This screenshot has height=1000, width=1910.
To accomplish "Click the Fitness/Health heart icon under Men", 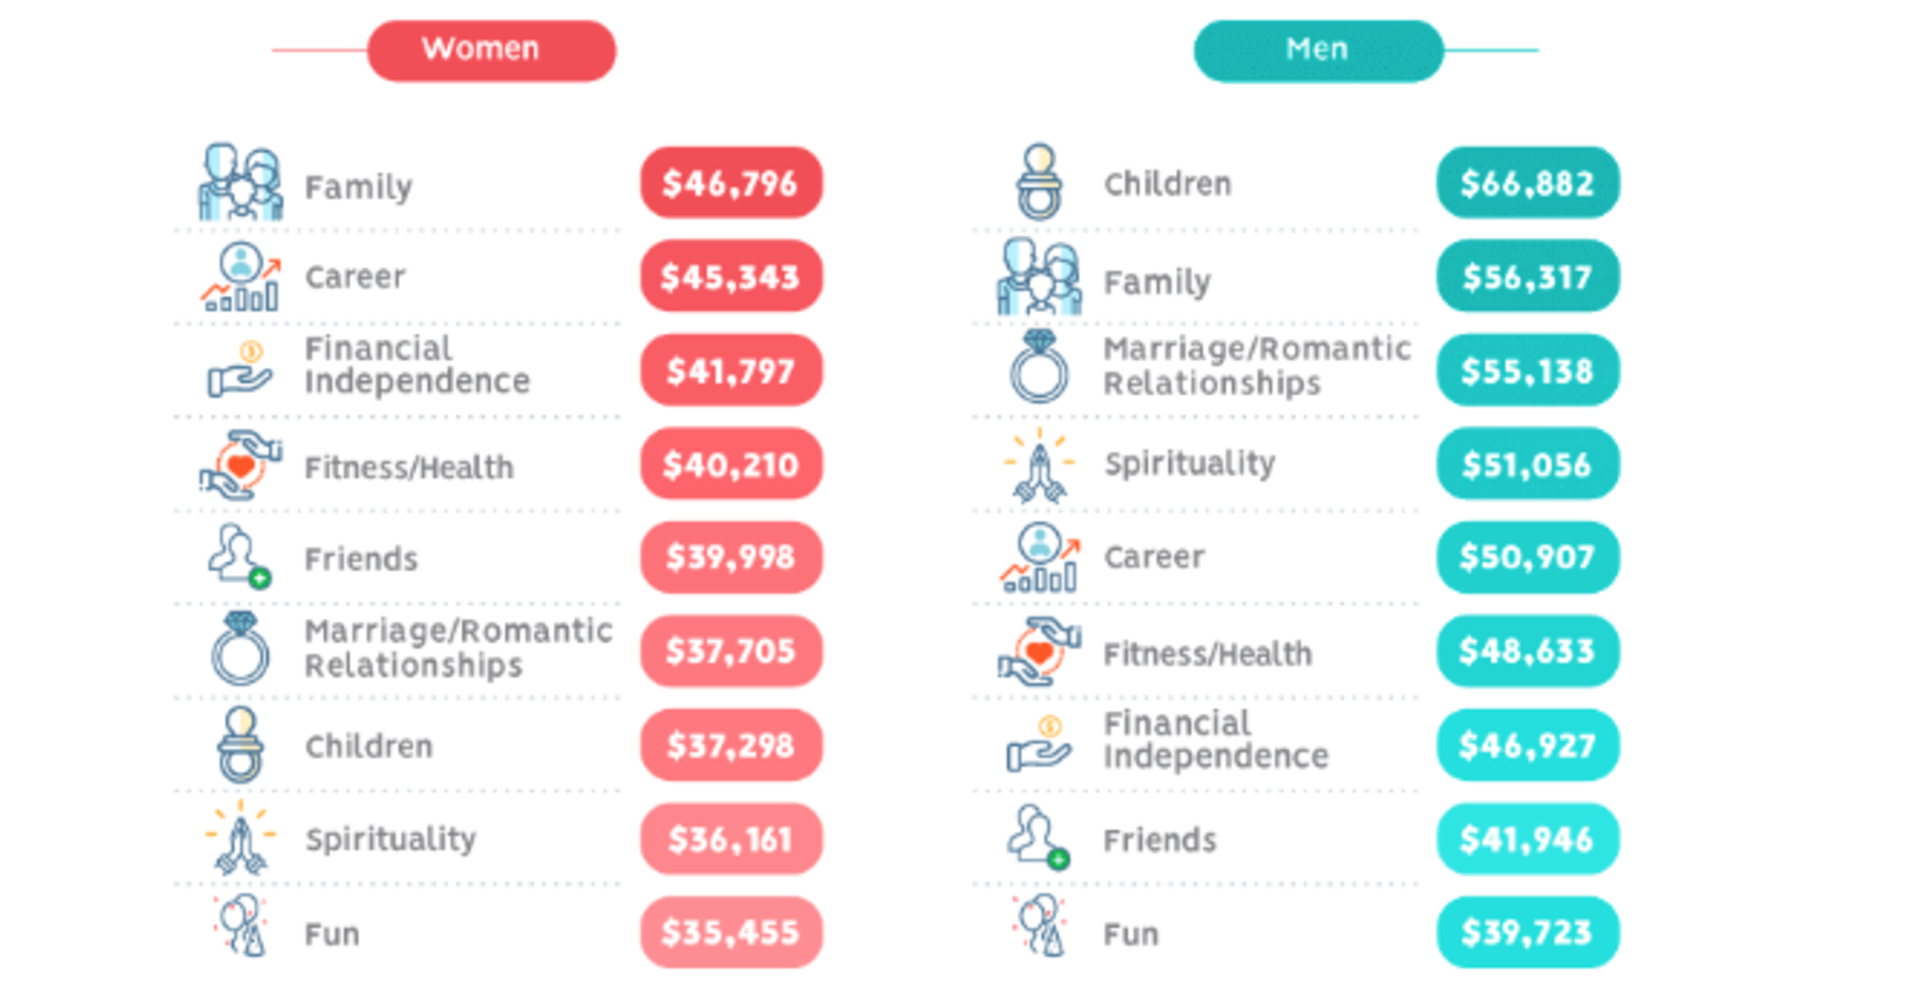I will click(1039, 652).
